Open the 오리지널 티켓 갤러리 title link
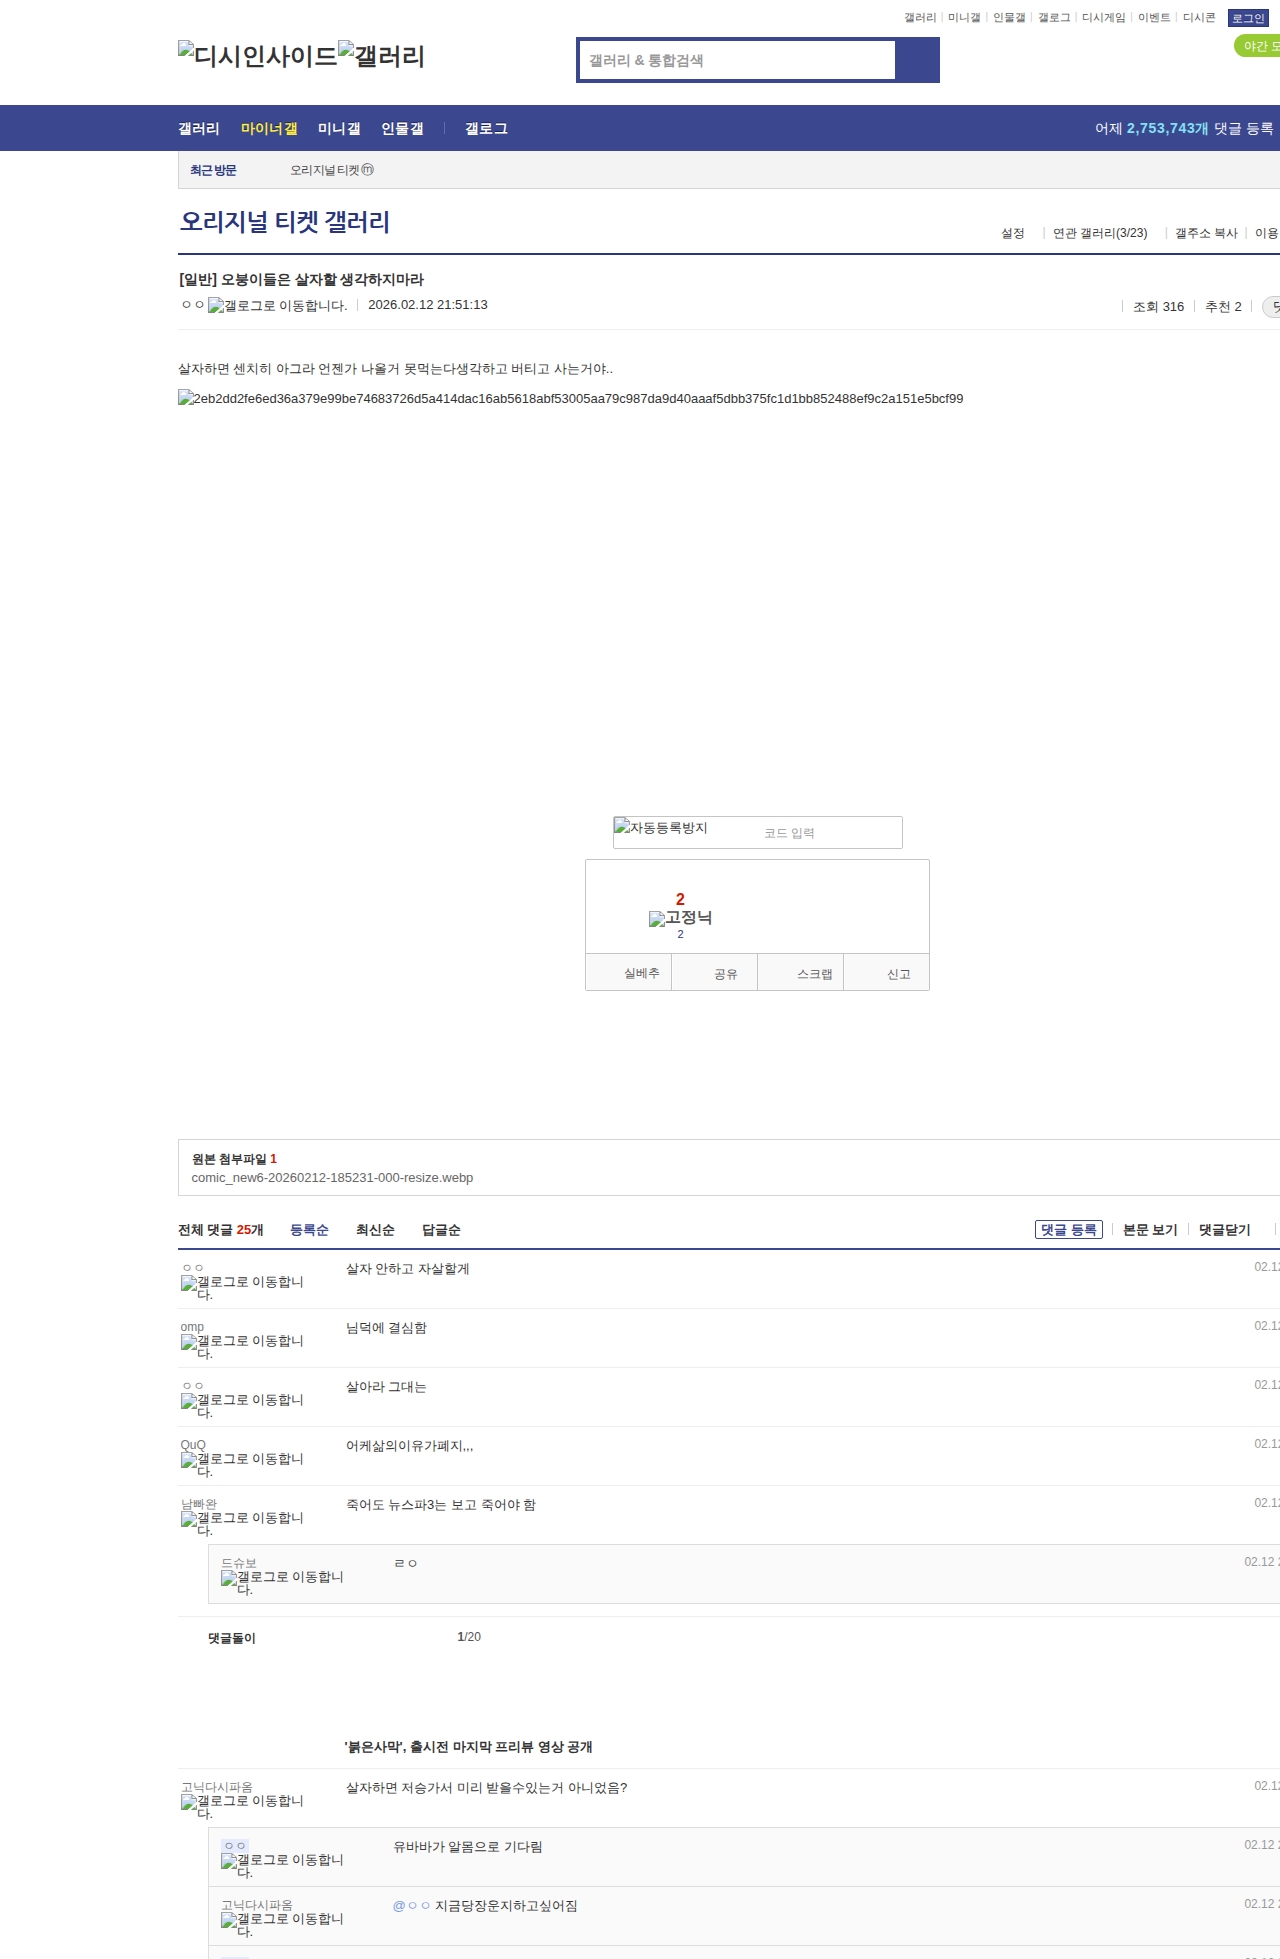Image resolution: width=1280 pixels, height=1959 pixels. coord(285,222)
